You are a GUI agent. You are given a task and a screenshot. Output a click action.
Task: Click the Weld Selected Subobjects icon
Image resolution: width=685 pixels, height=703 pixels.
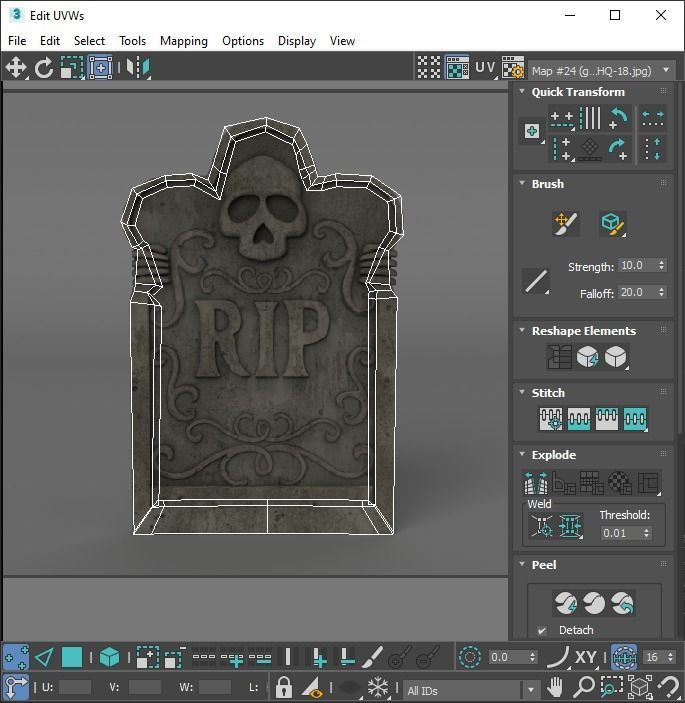(x=571, y=526)
